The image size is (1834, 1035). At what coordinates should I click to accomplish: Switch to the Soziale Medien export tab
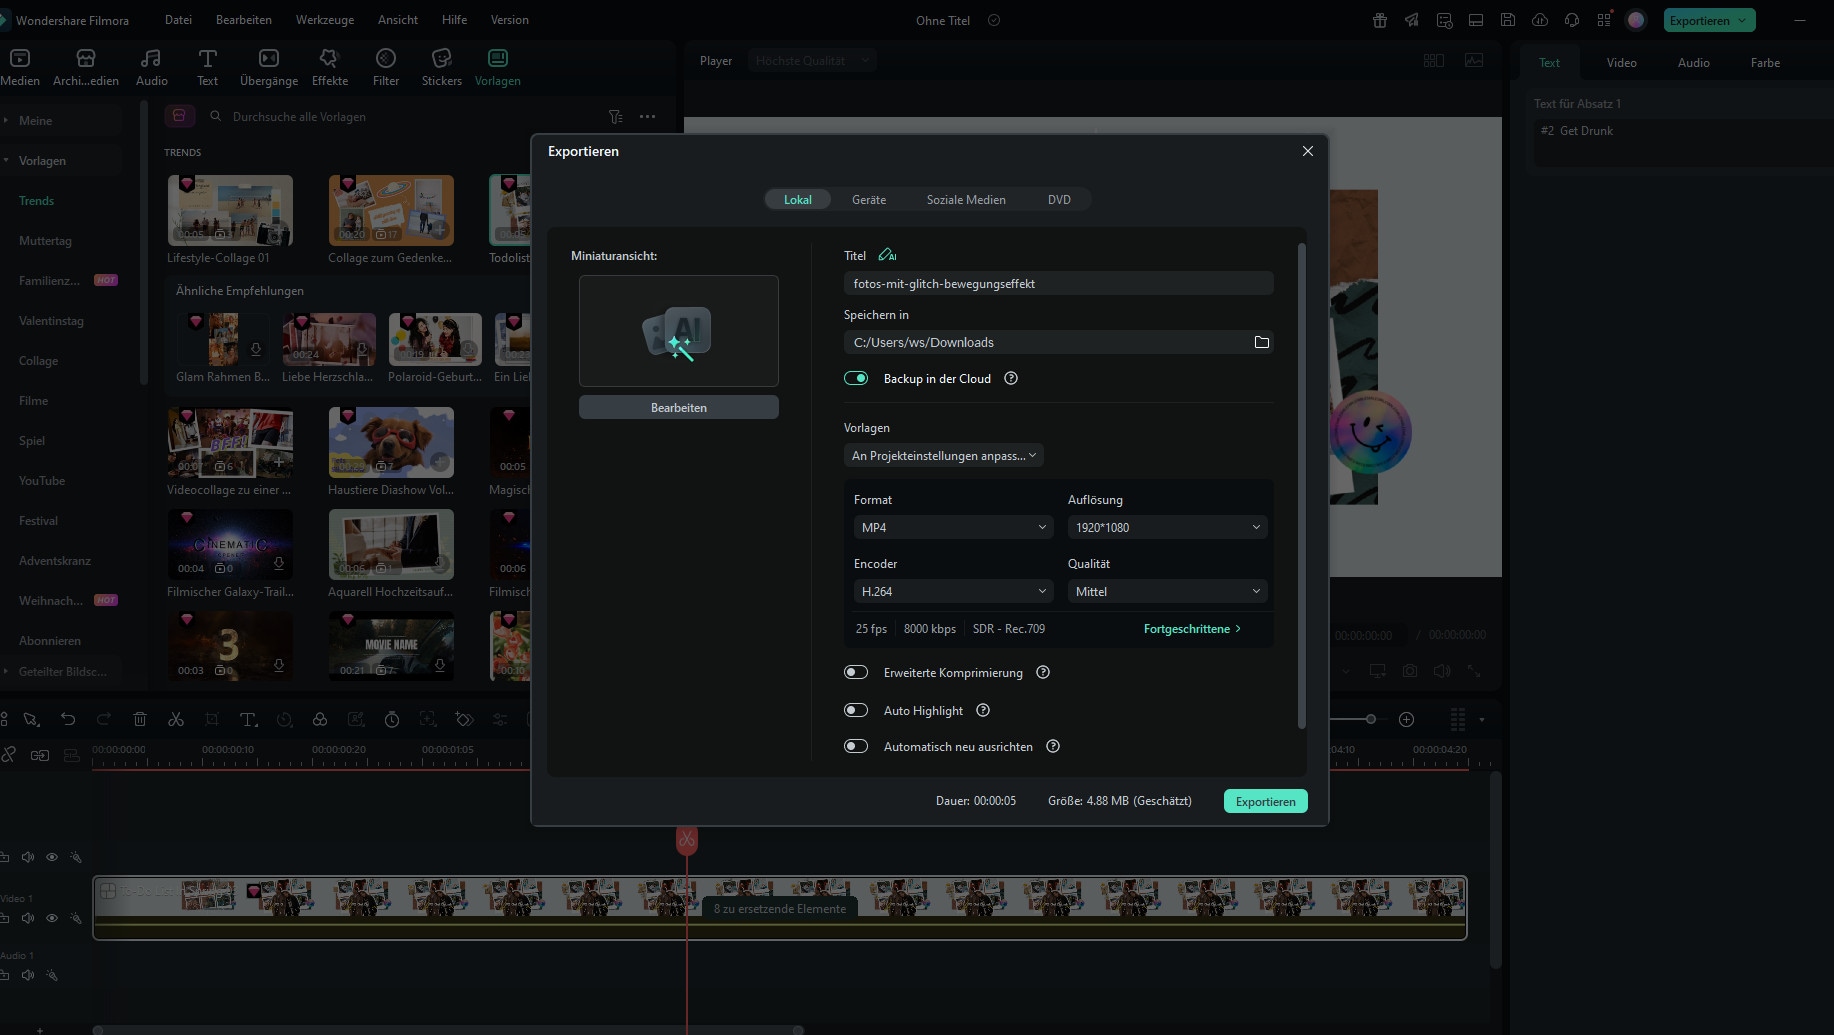(966, 200)
